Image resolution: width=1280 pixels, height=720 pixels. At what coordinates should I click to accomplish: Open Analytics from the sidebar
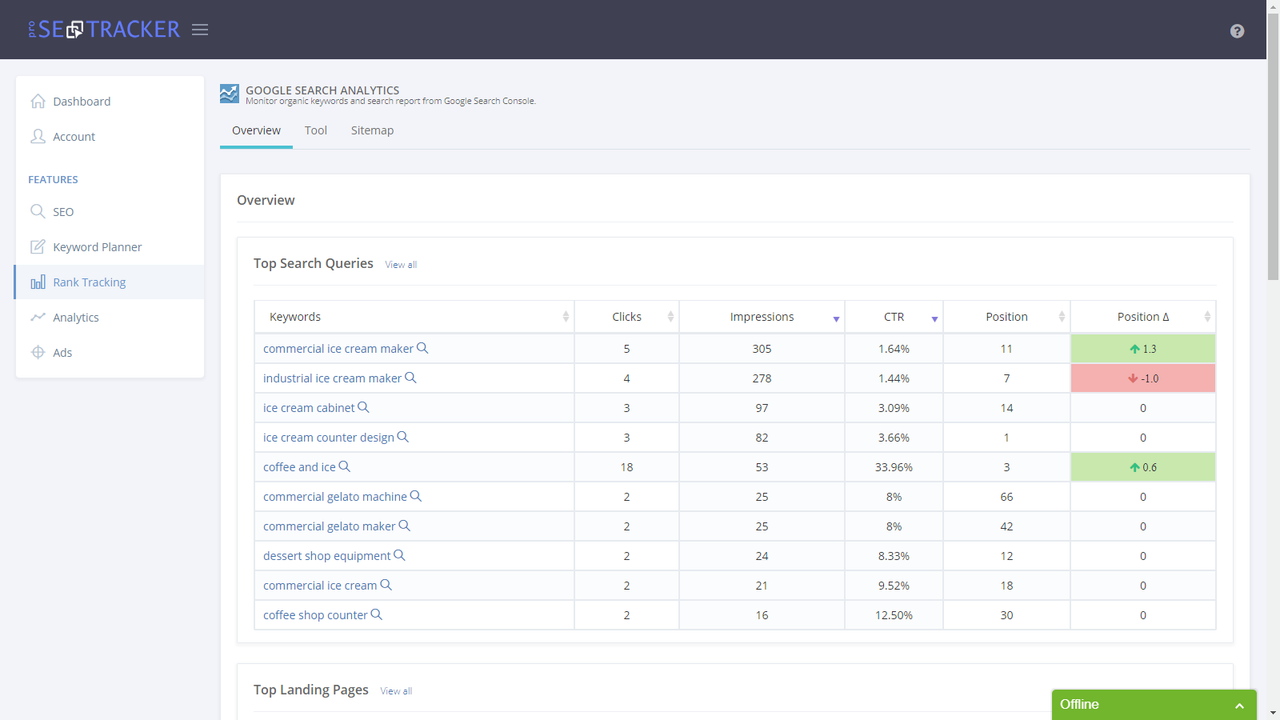coord(39,317)
